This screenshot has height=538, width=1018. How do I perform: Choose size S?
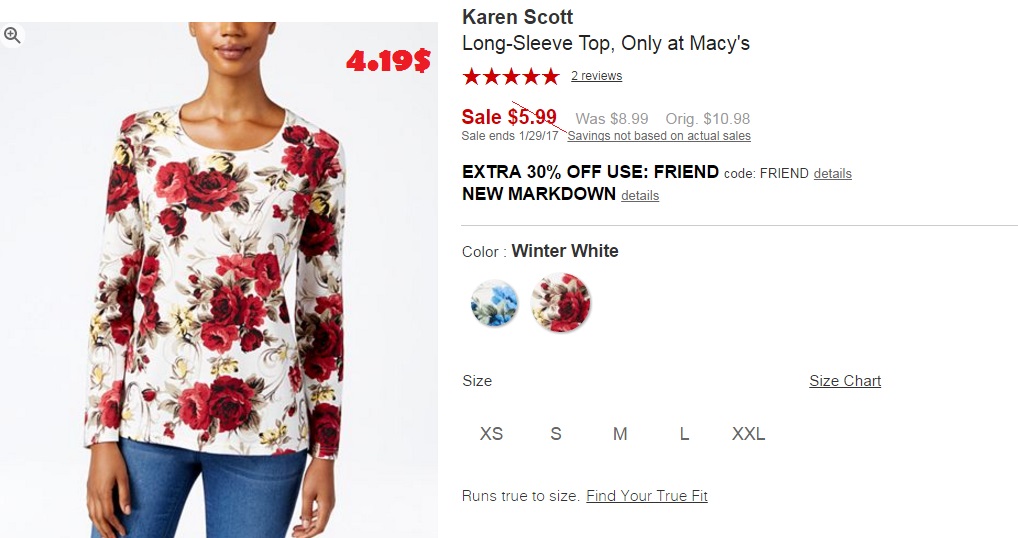556,434
